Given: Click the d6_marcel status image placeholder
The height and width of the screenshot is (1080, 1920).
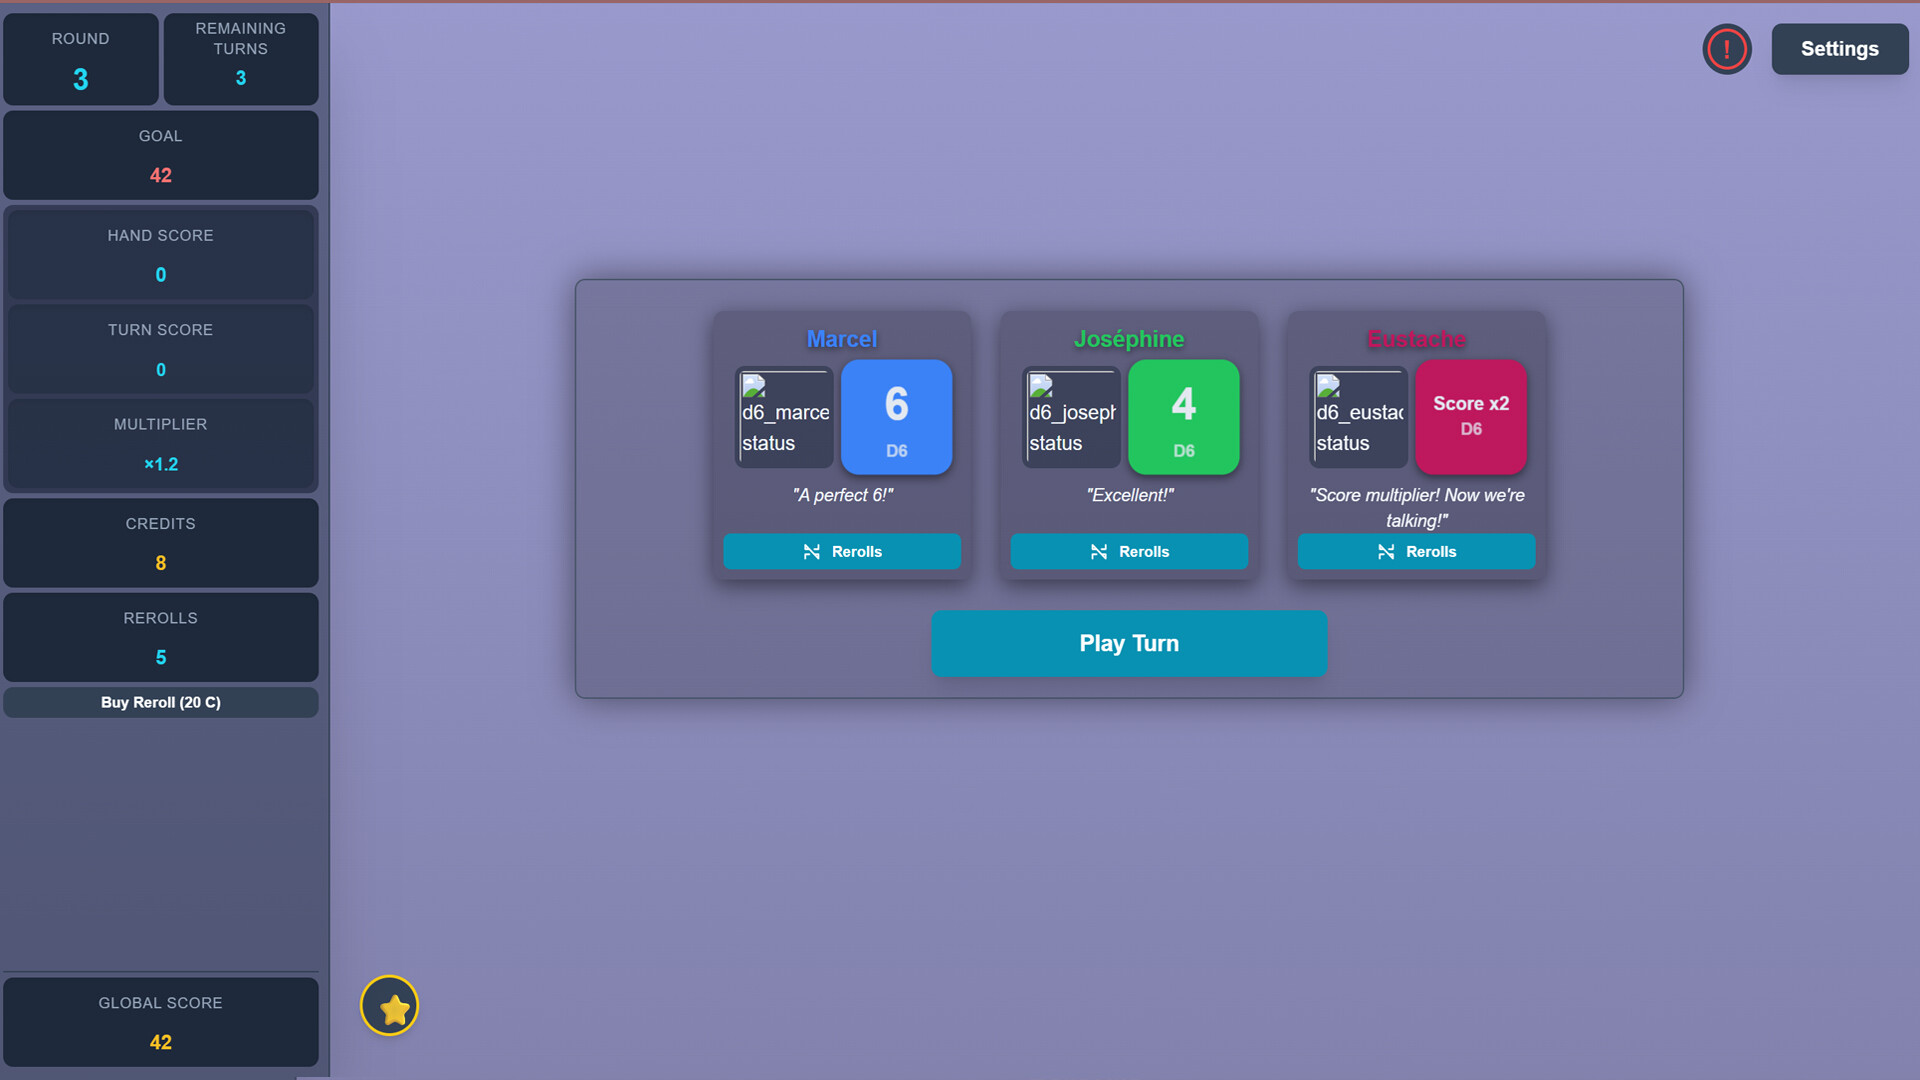Looking at the screenshot, I should [x=784, y=417].
